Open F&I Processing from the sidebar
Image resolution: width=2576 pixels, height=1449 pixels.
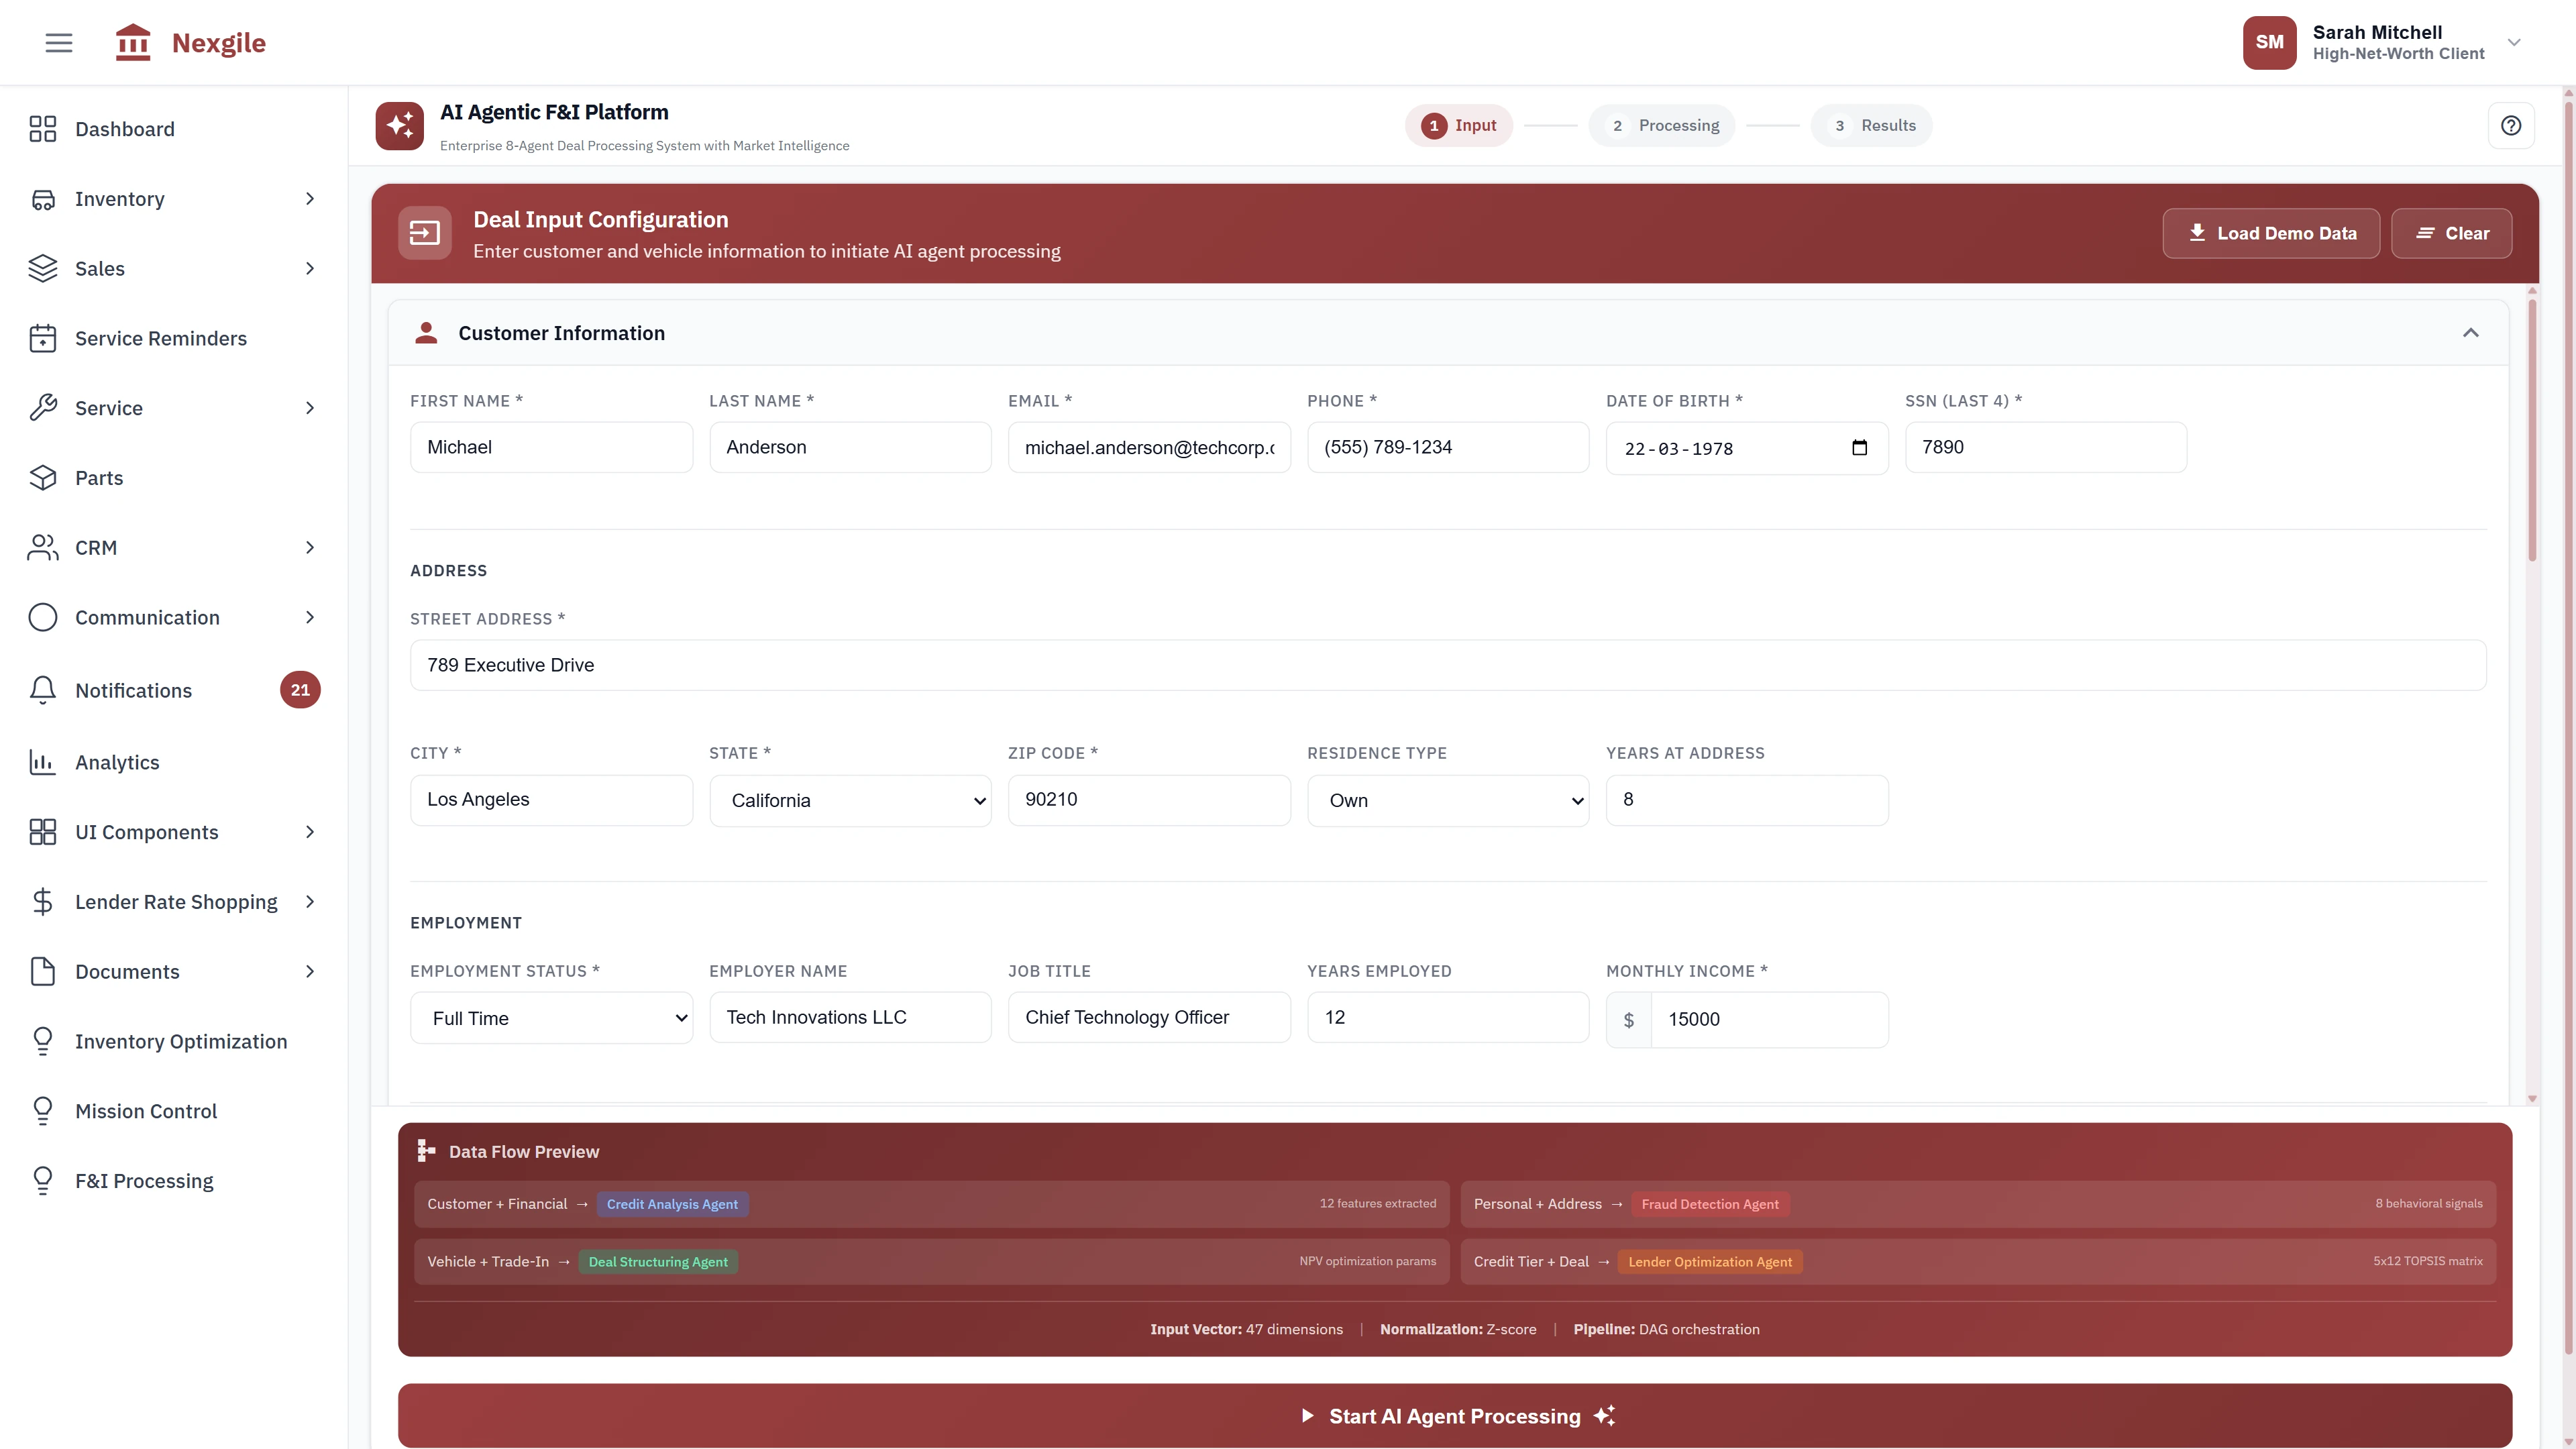(144, 1181)
